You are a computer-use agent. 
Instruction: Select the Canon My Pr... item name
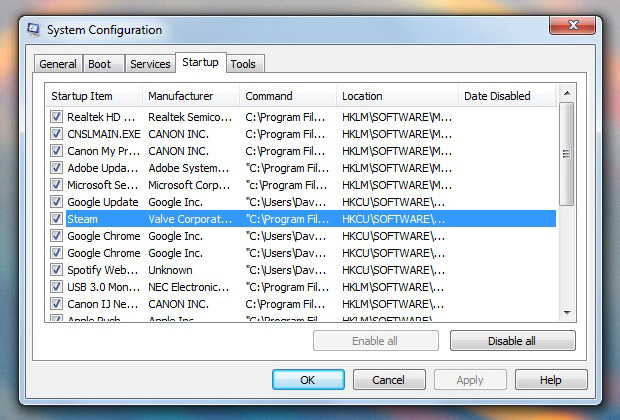[104, 151]
